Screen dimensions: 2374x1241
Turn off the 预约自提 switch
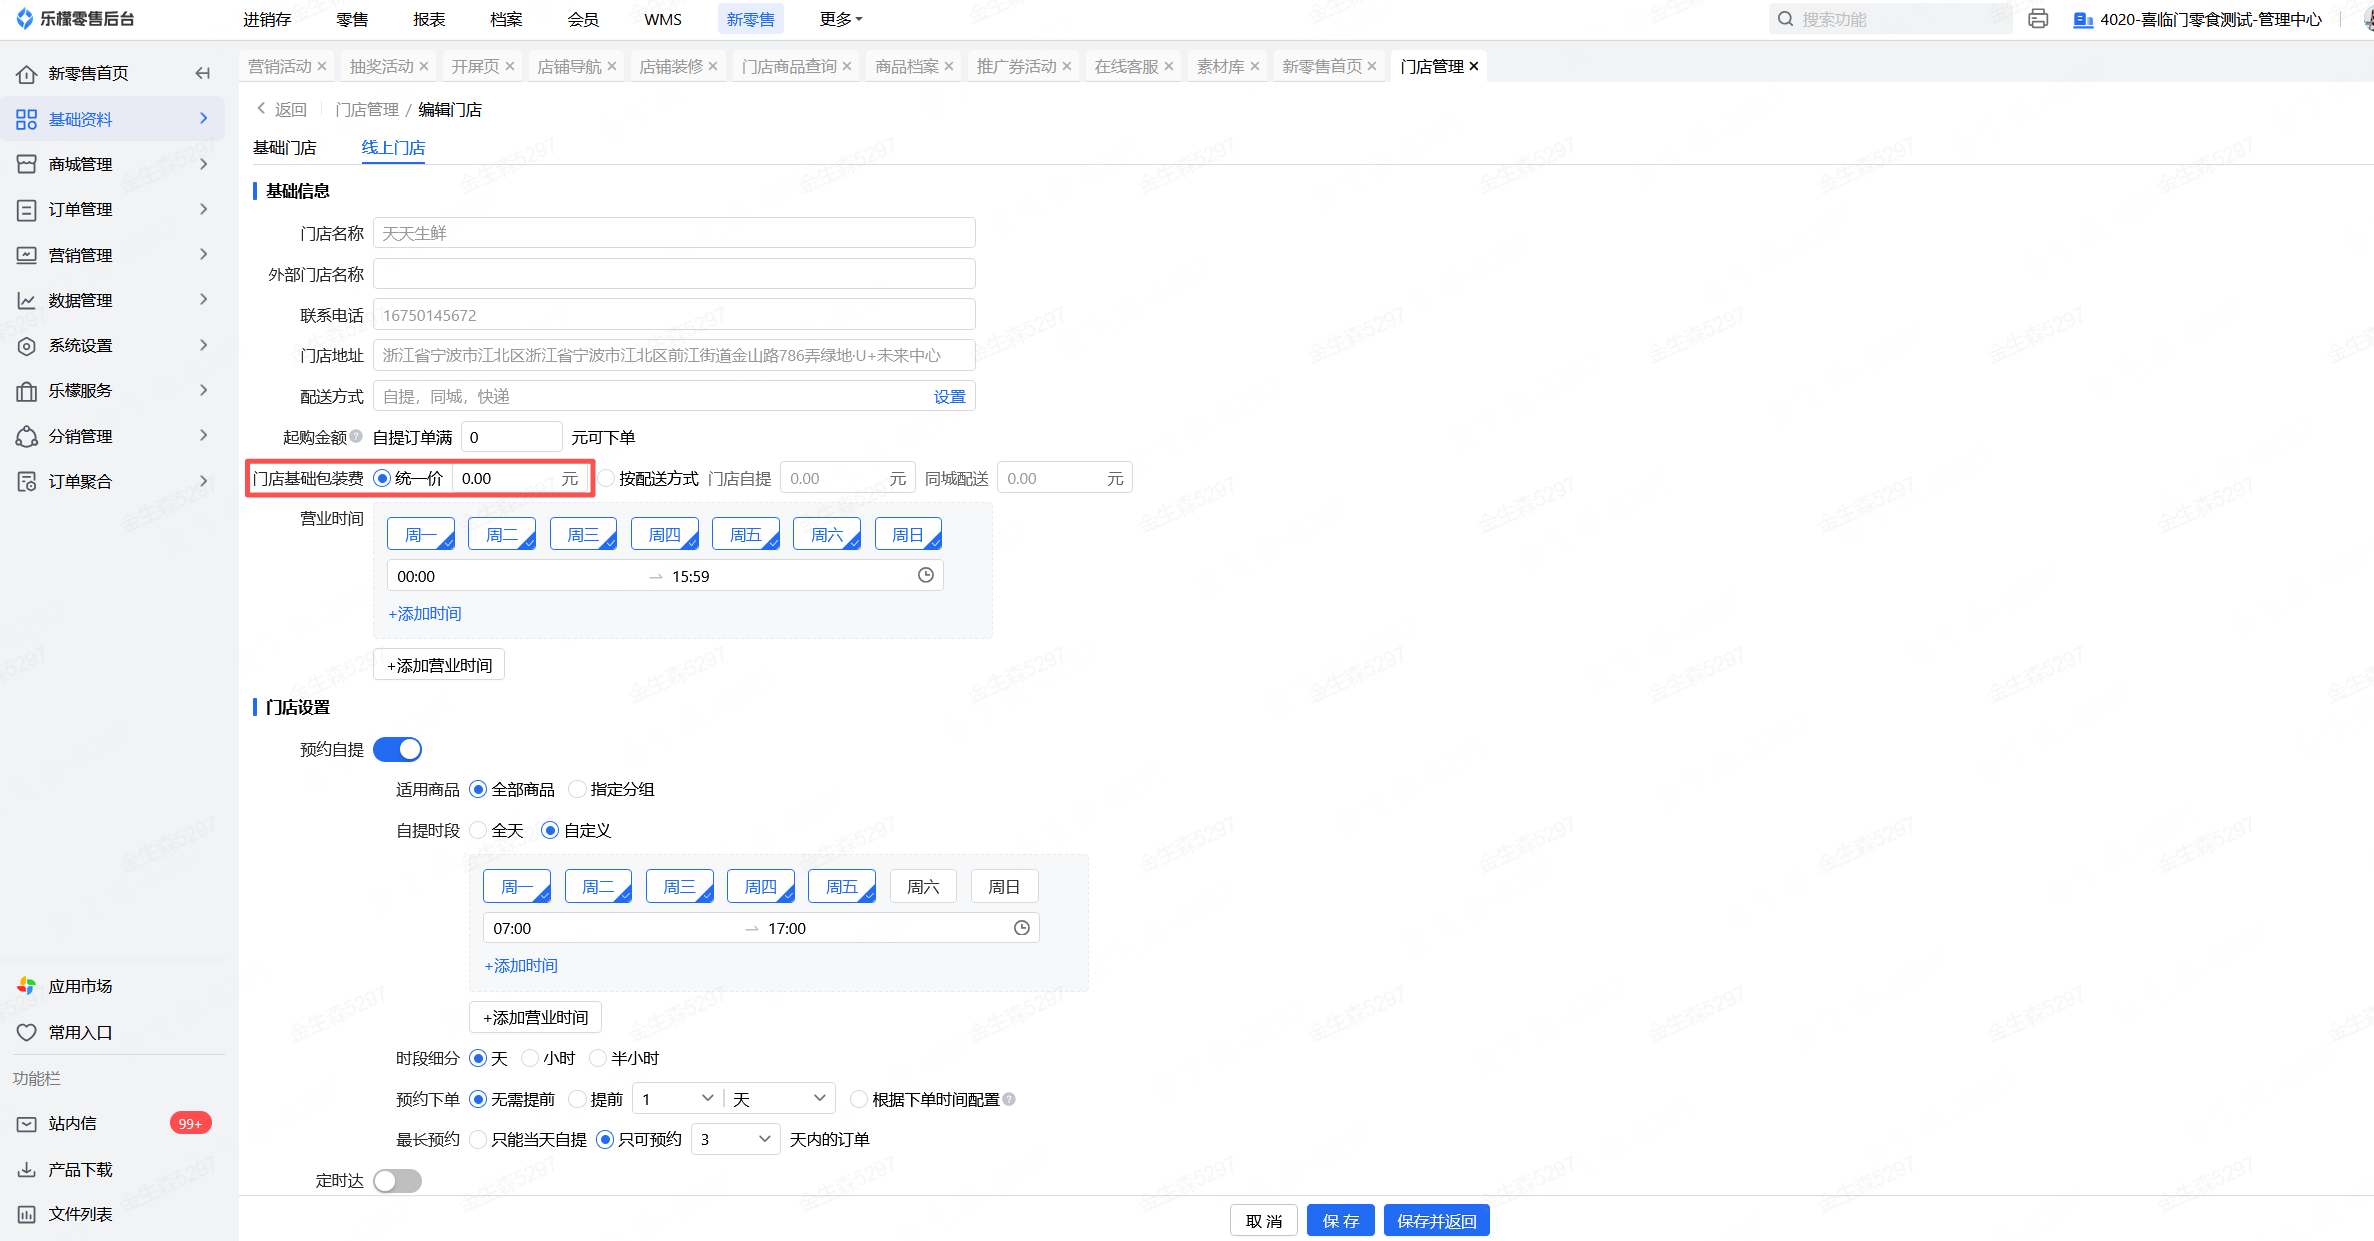pos(398,749)
